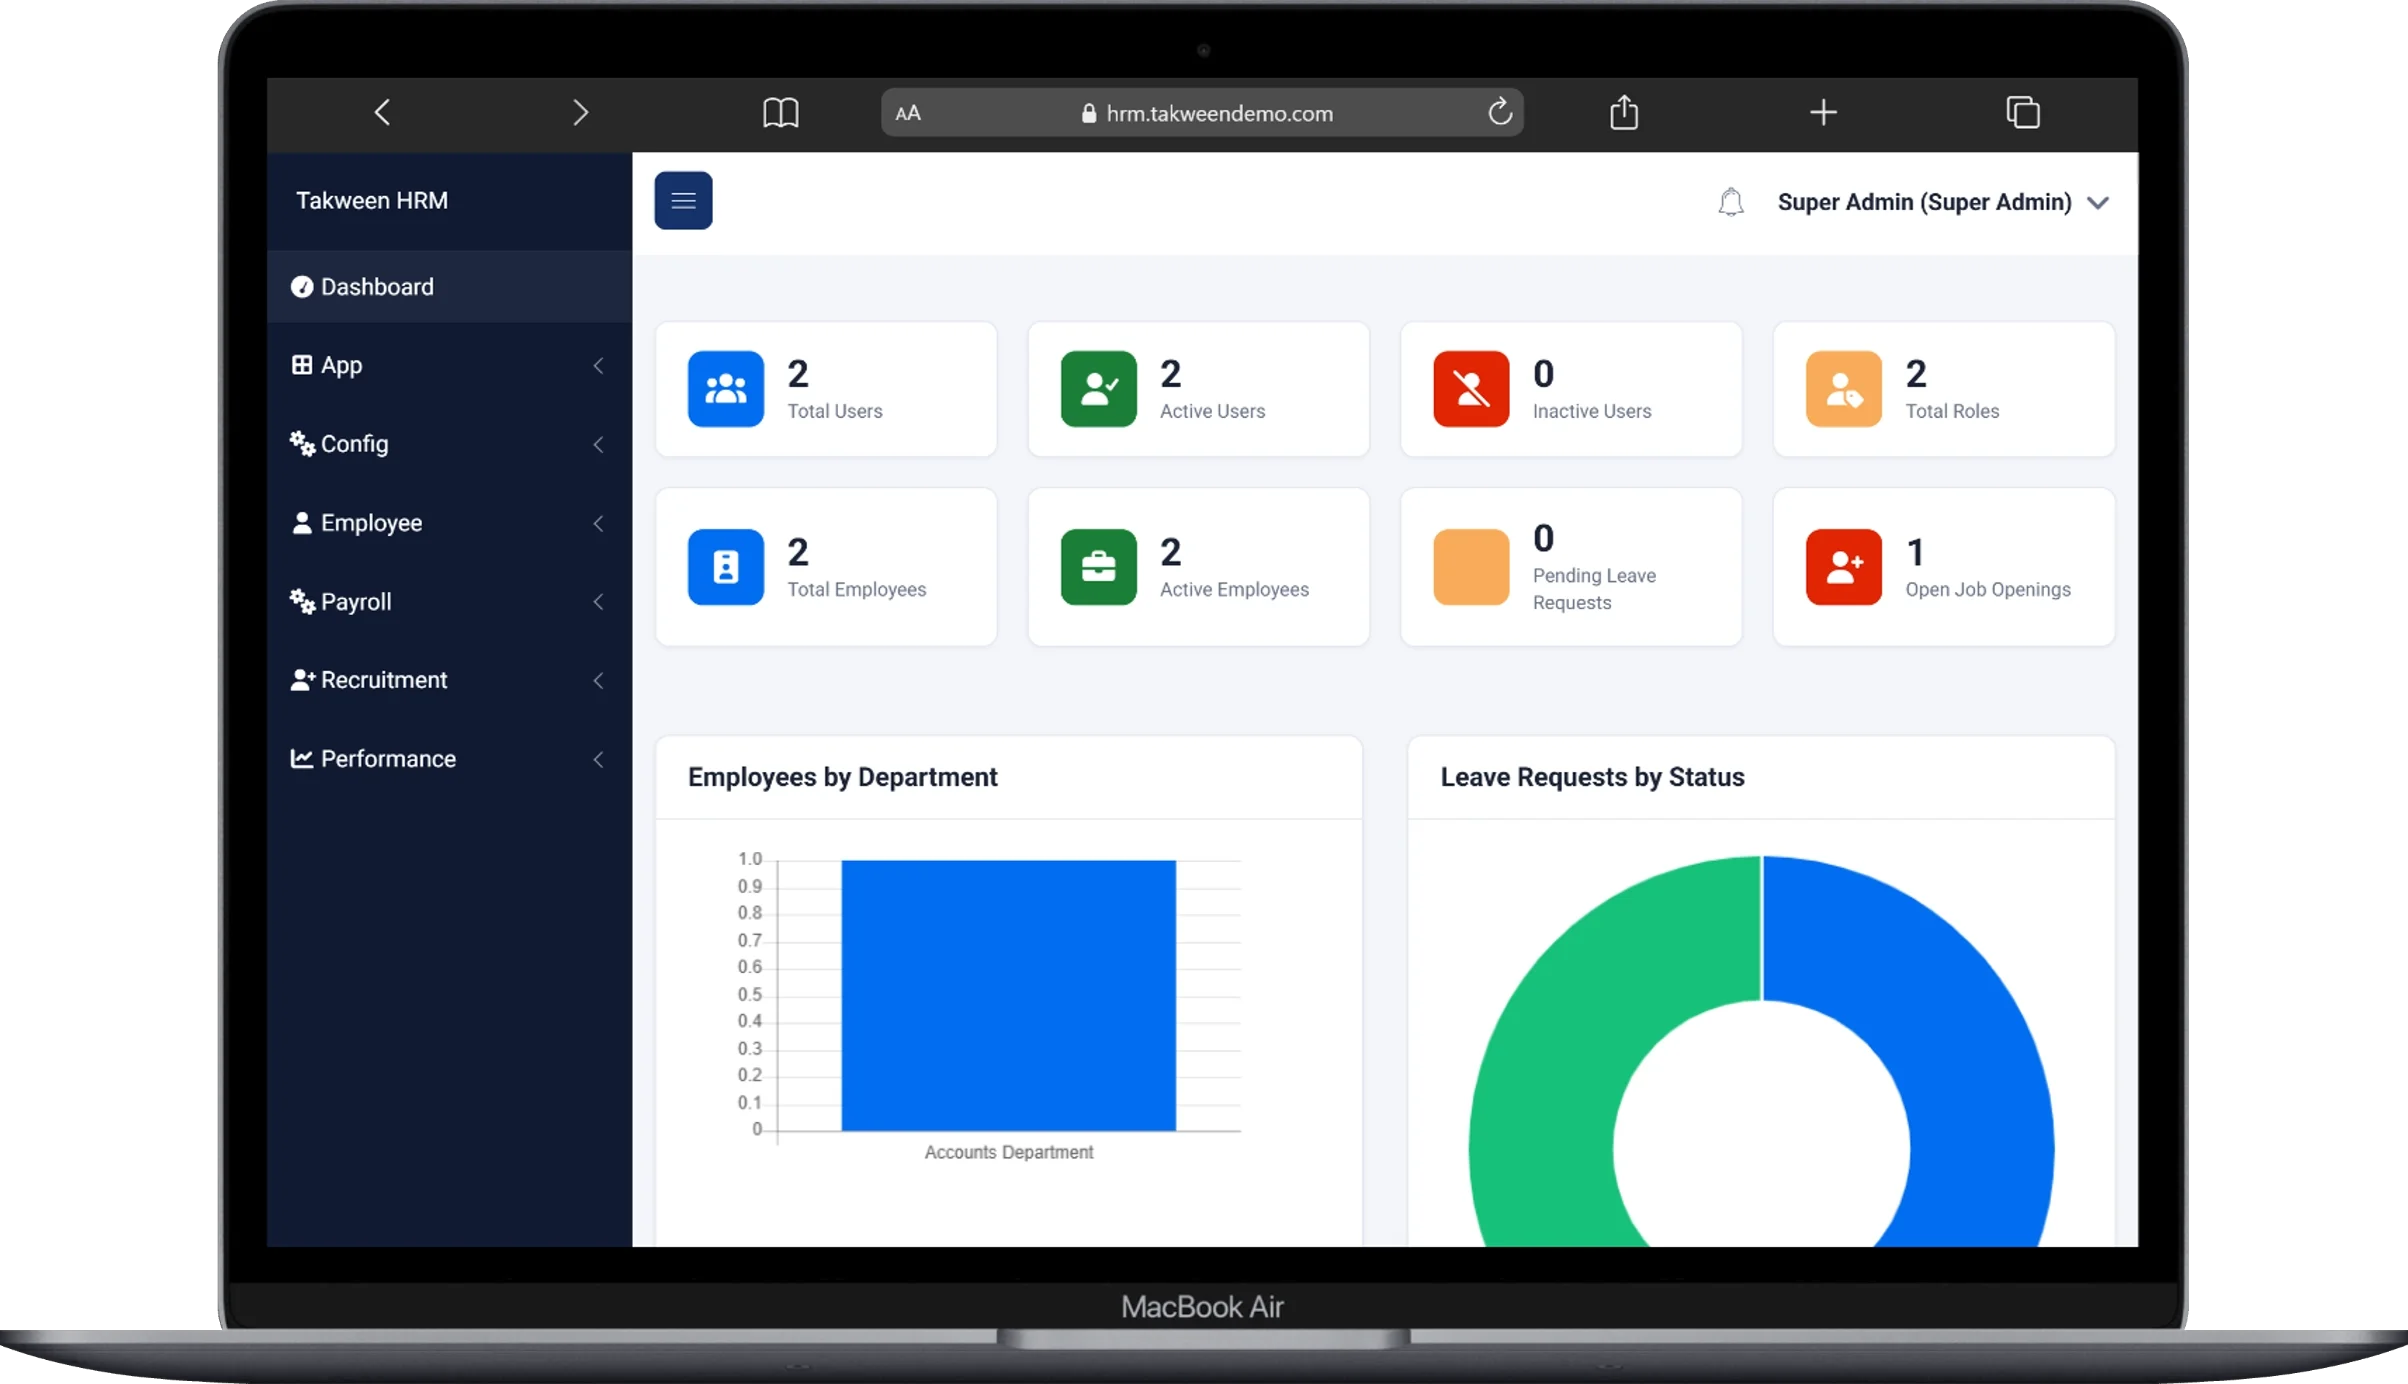2408x1384 pixels.
Task: Open the Payroll sidebar menu
Action: tap(449, 602)
